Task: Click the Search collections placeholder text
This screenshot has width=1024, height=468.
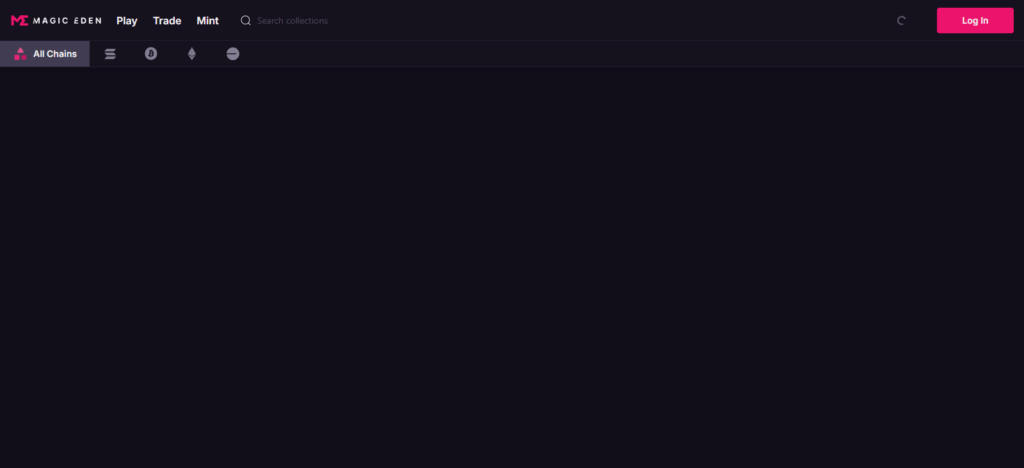Action: [293, 21]
